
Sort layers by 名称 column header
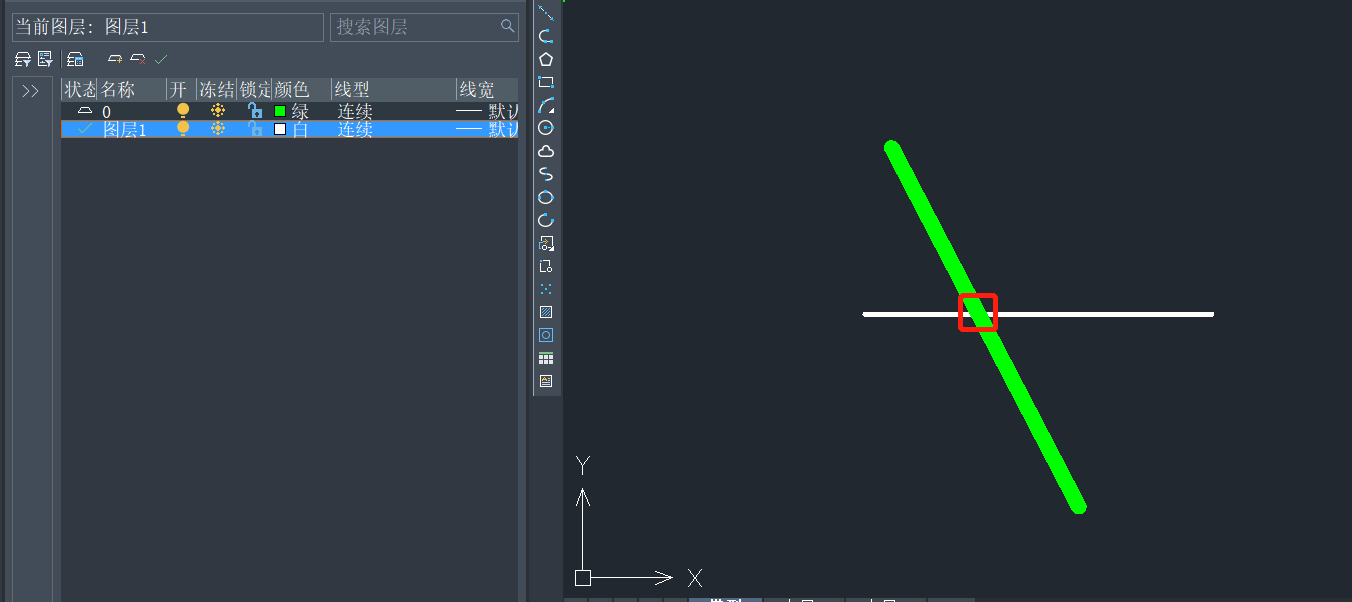click(131, 90)
